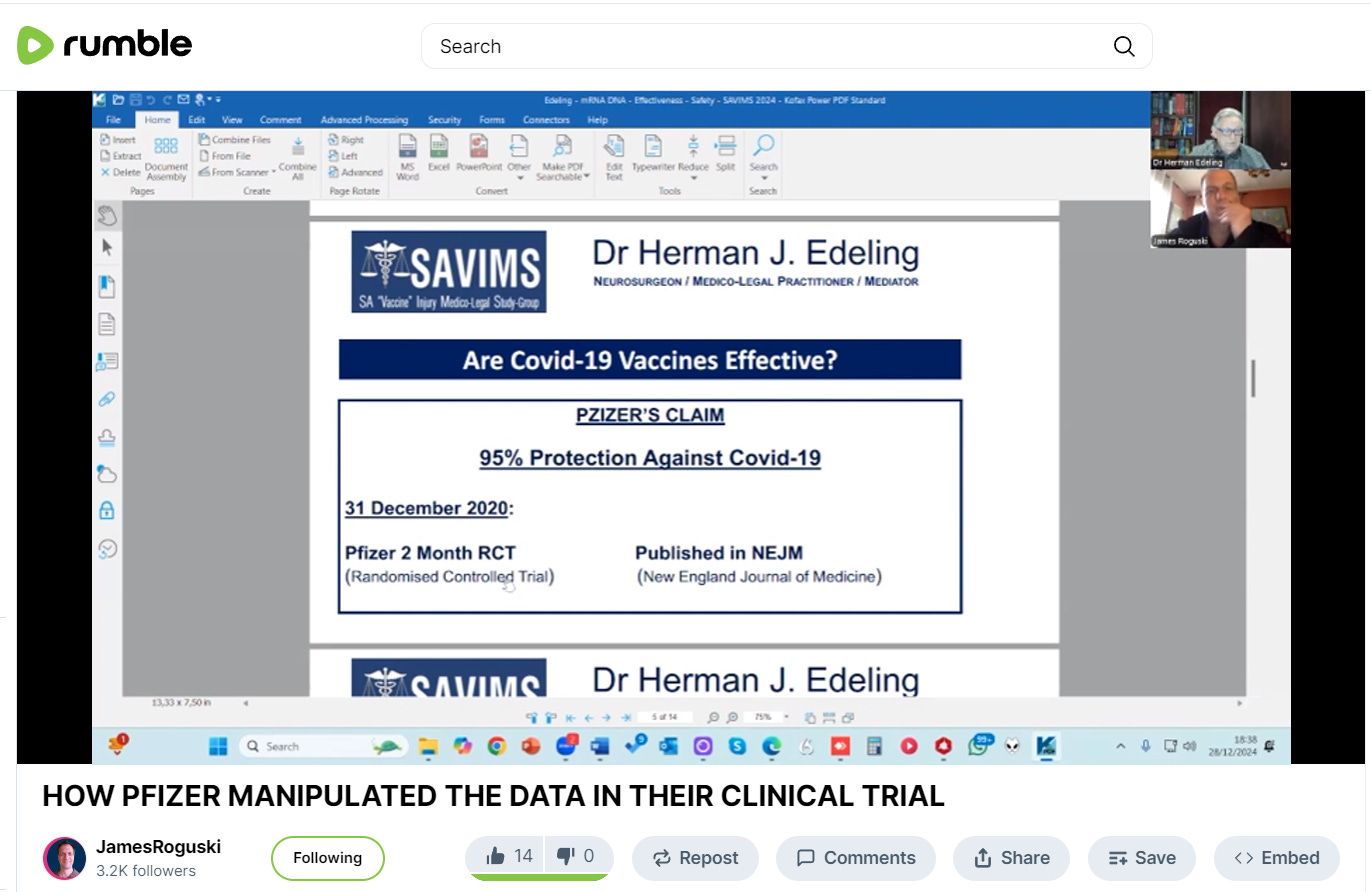Switch to the Security ribbon tab
1371x892 pixels.
444,120
